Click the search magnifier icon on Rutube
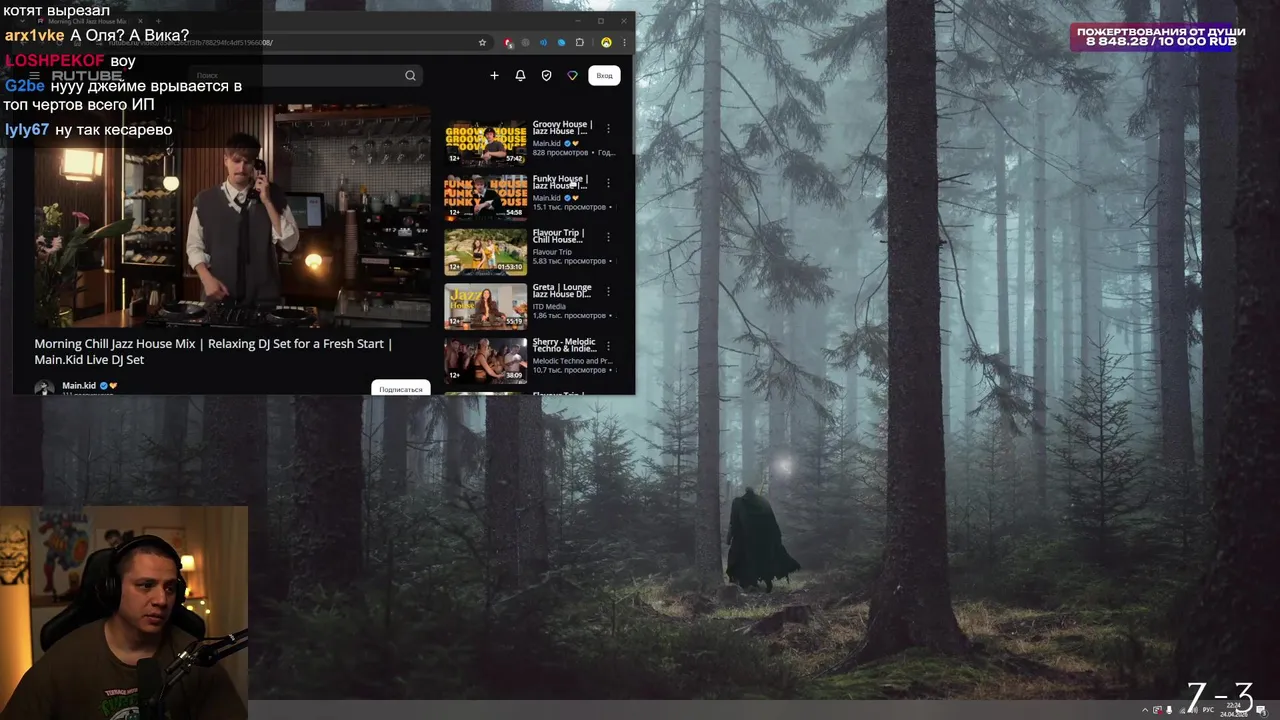 (410, 75)
